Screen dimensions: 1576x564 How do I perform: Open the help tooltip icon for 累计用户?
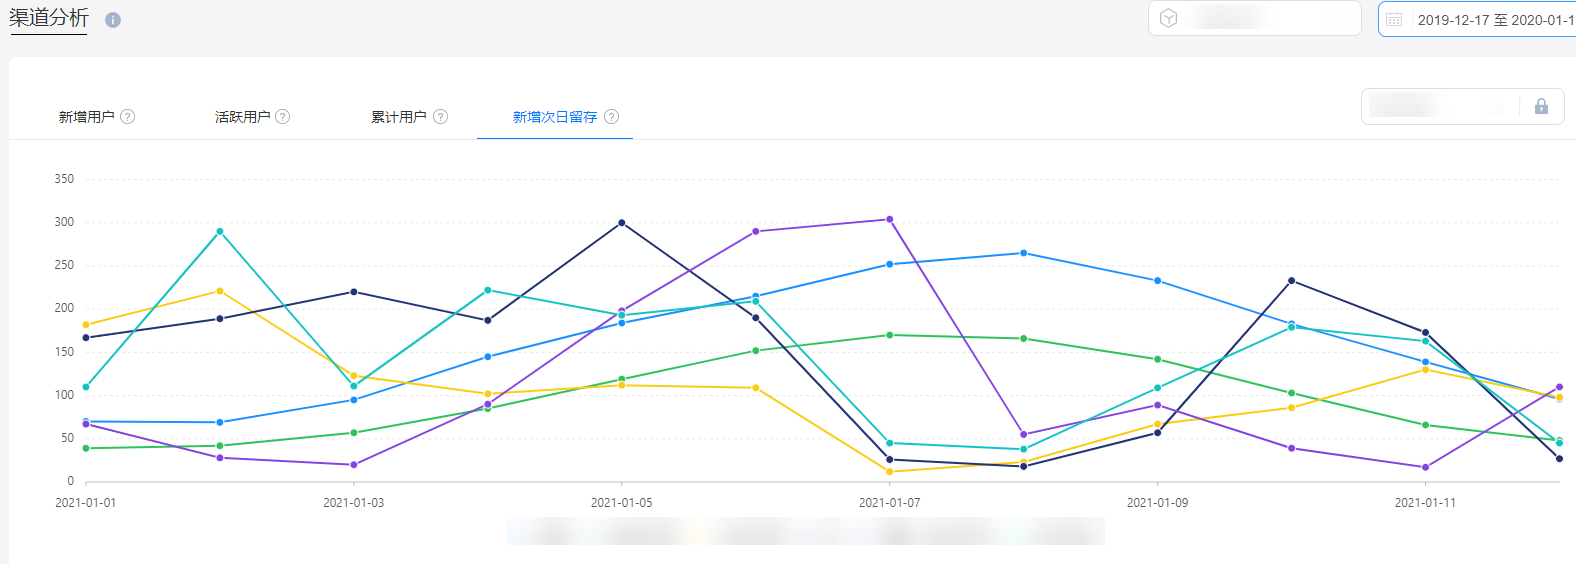(440, 117)
